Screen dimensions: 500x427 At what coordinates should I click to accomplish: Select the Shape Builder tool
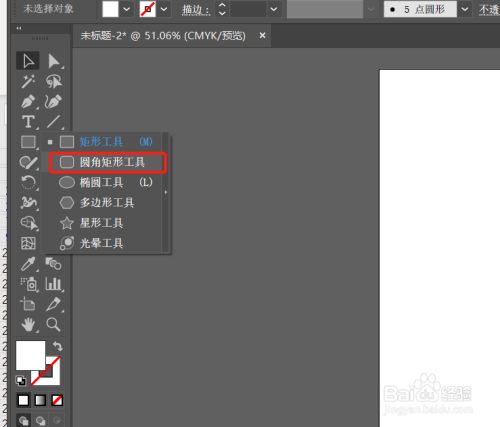(x=28, y=223)
